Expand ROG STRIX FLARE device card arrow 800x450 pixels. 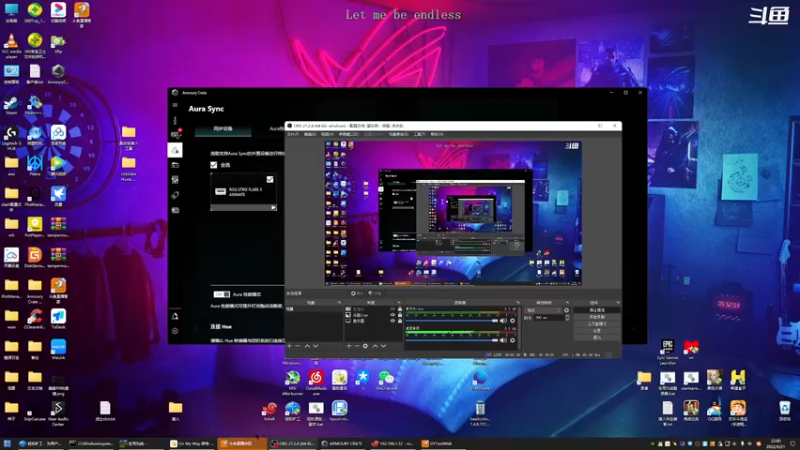point(273,208)
